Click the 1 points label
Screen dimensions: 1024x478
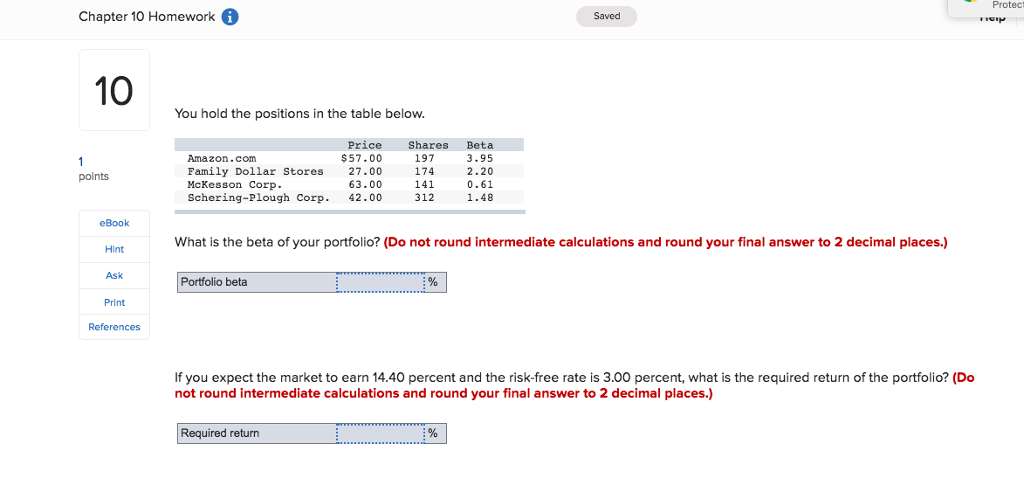pyautogui.click(x=93, y=168)
